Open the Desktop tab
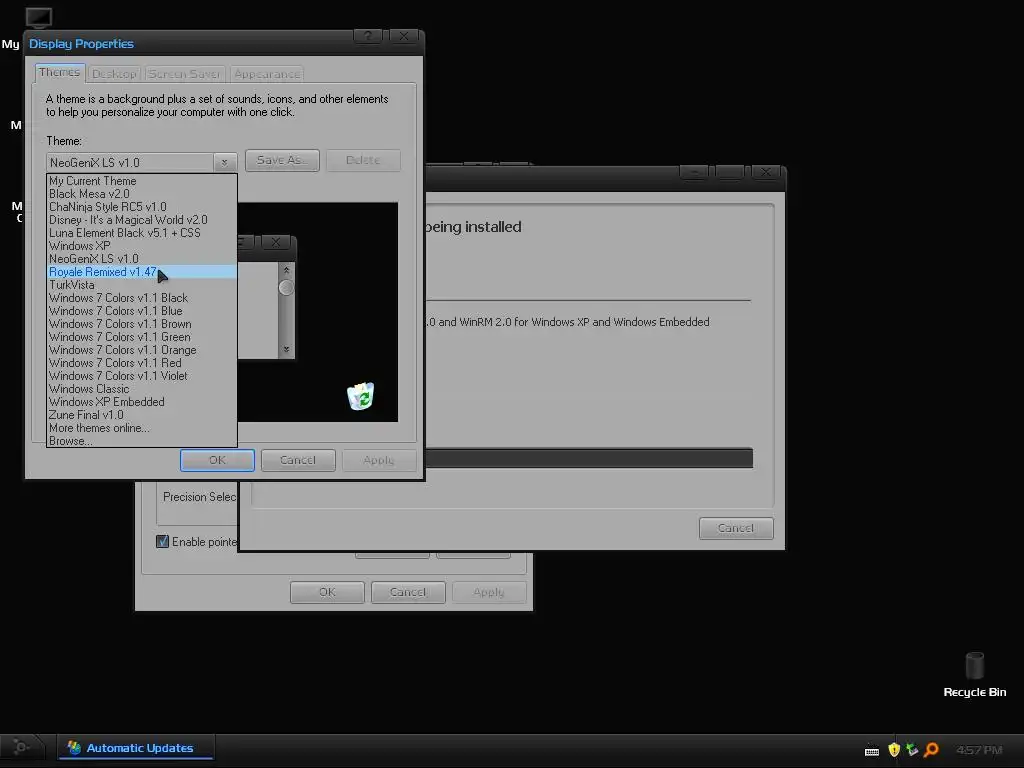This screenshot has width=1024, height=768. [x=114, y=74]
